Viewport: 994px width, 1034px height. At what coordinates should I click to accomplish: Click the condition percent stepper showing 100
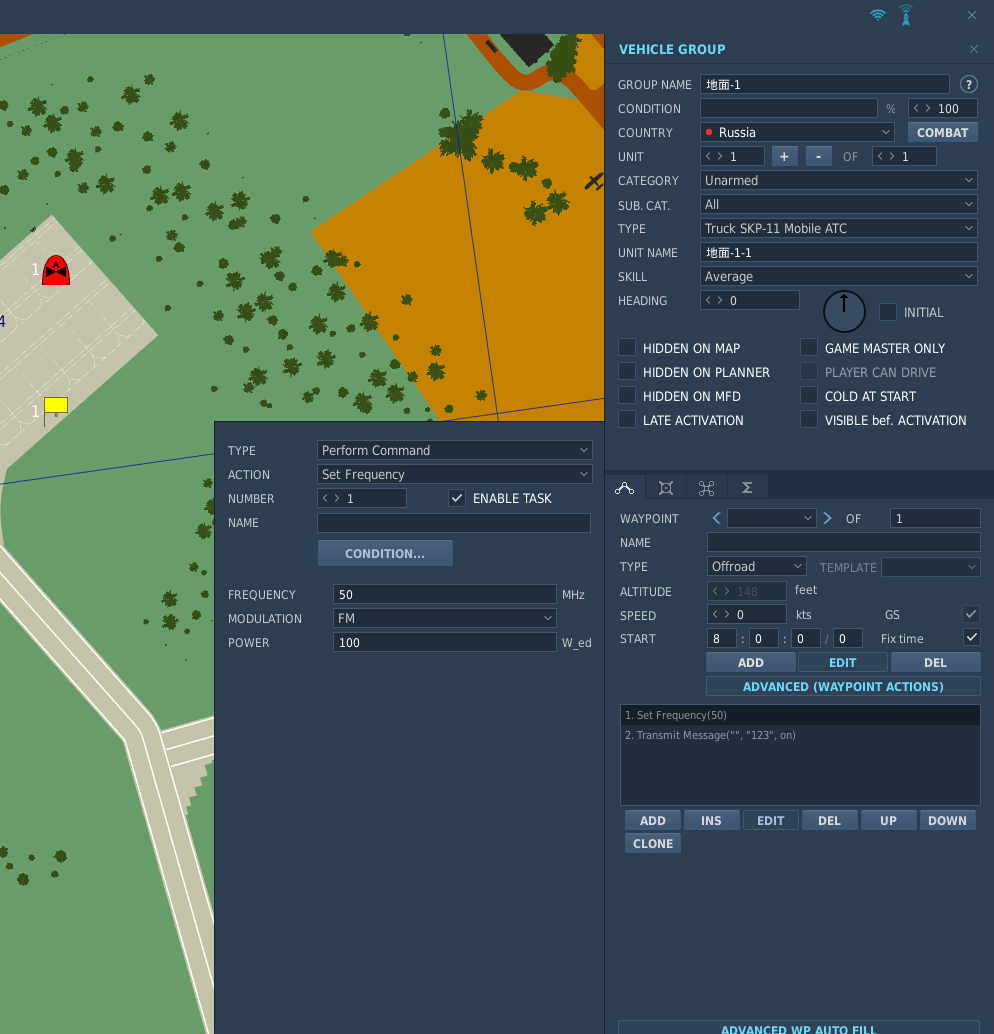coord(943,108)
